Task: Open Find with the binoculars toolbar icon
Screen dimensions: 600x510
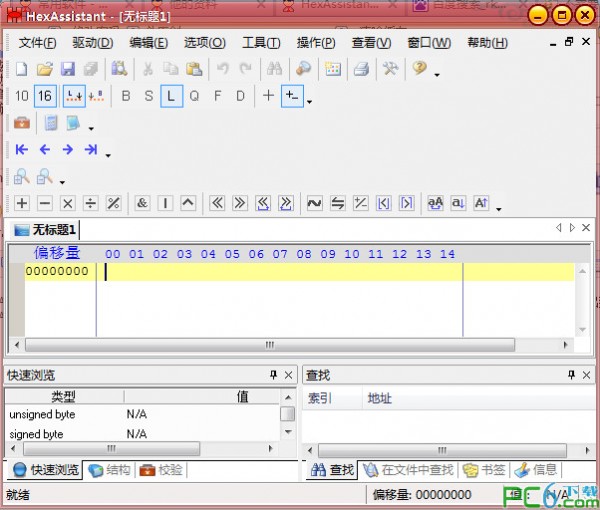Action: [274, 69]
